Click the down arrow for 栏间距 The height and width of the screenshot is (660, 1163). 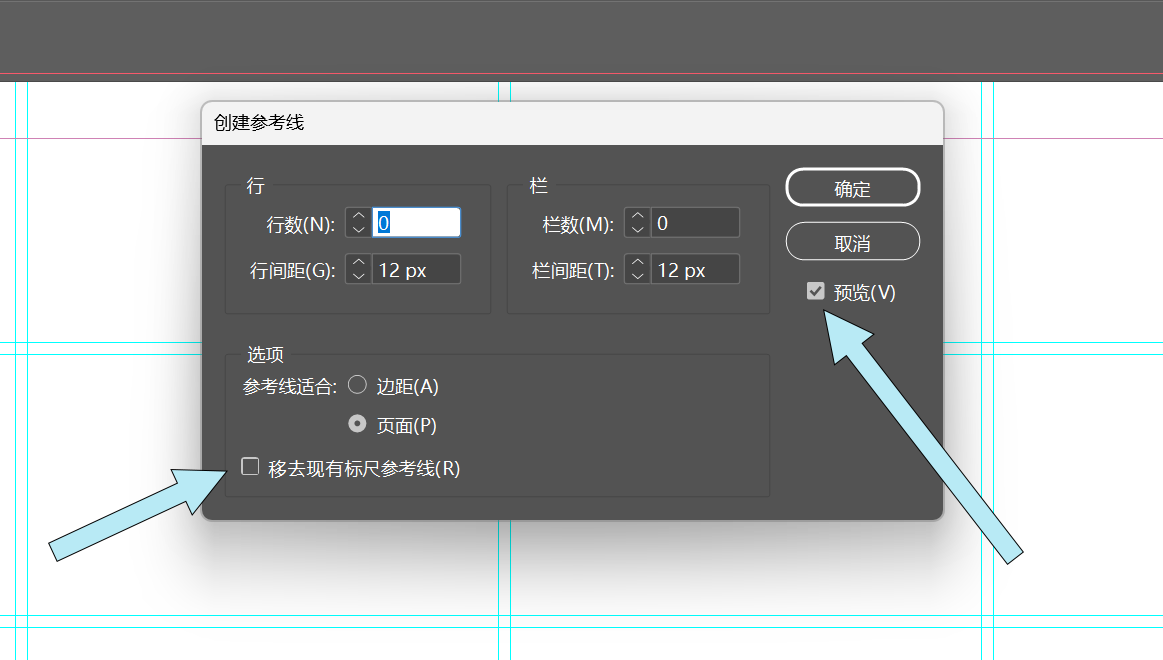click(637, 276)
